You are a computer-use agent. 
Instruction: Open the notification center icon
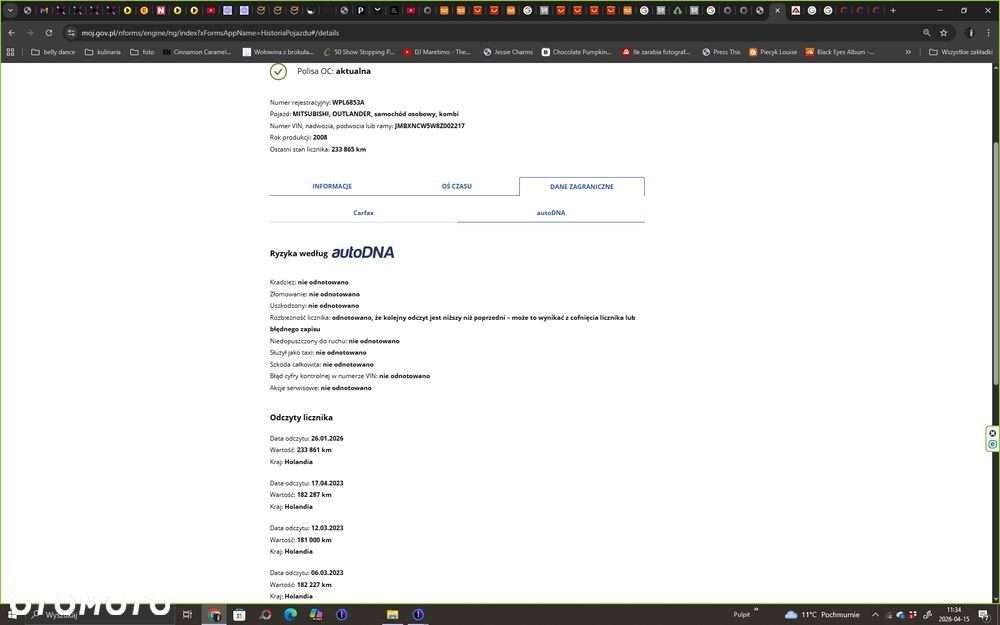click(x=984, y=615)
